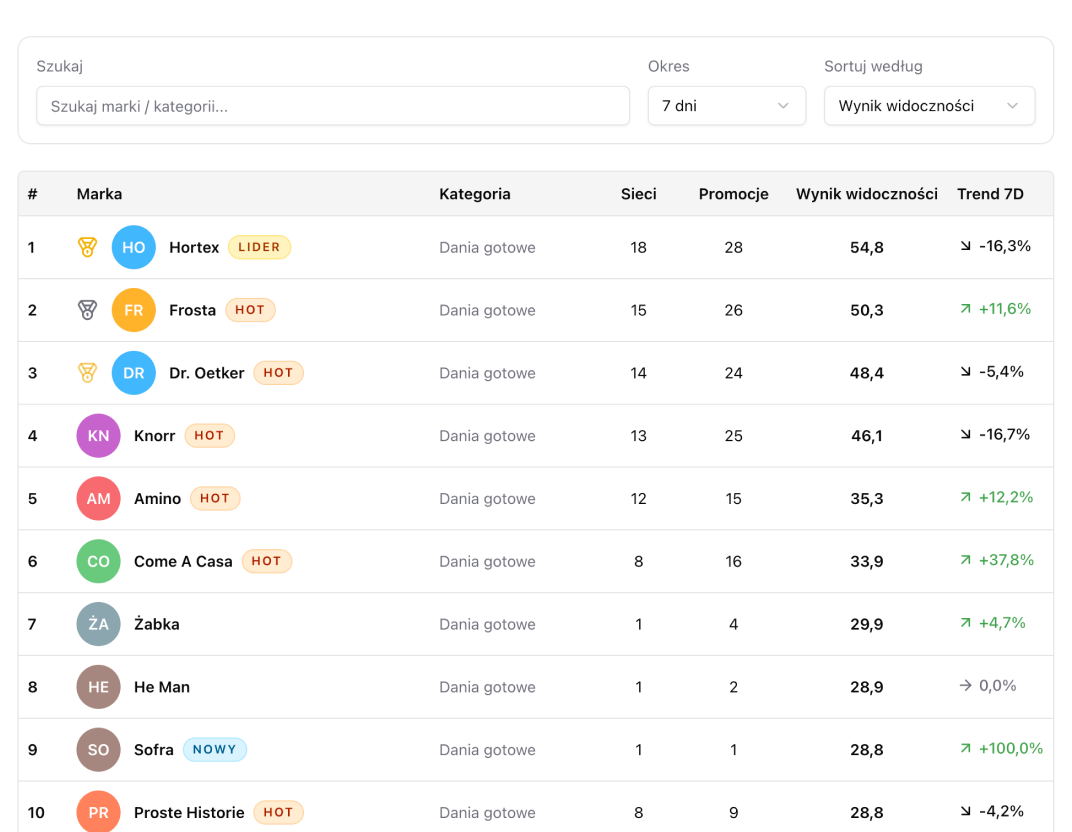Click the down-trend arrow in Hortex row
1072x832 pixels.
[965, 246]
